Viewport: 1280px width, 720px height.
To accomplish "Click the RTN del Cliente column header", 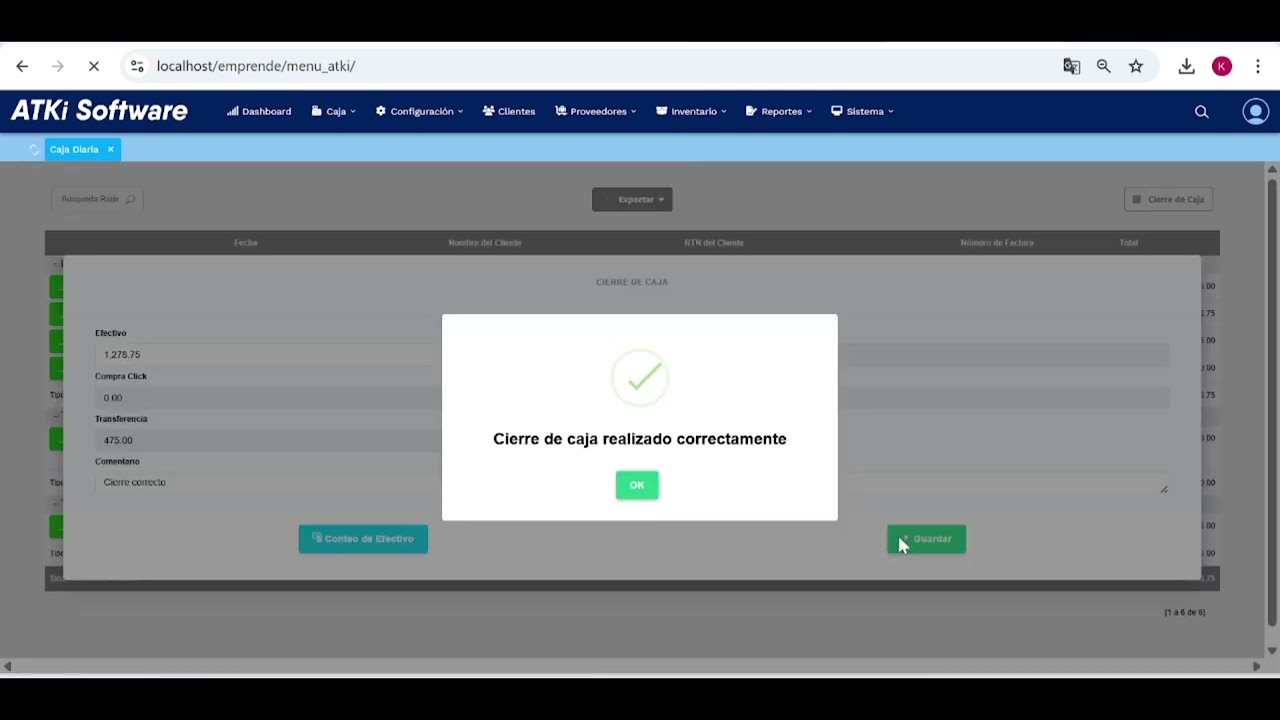I will (714, 243).
